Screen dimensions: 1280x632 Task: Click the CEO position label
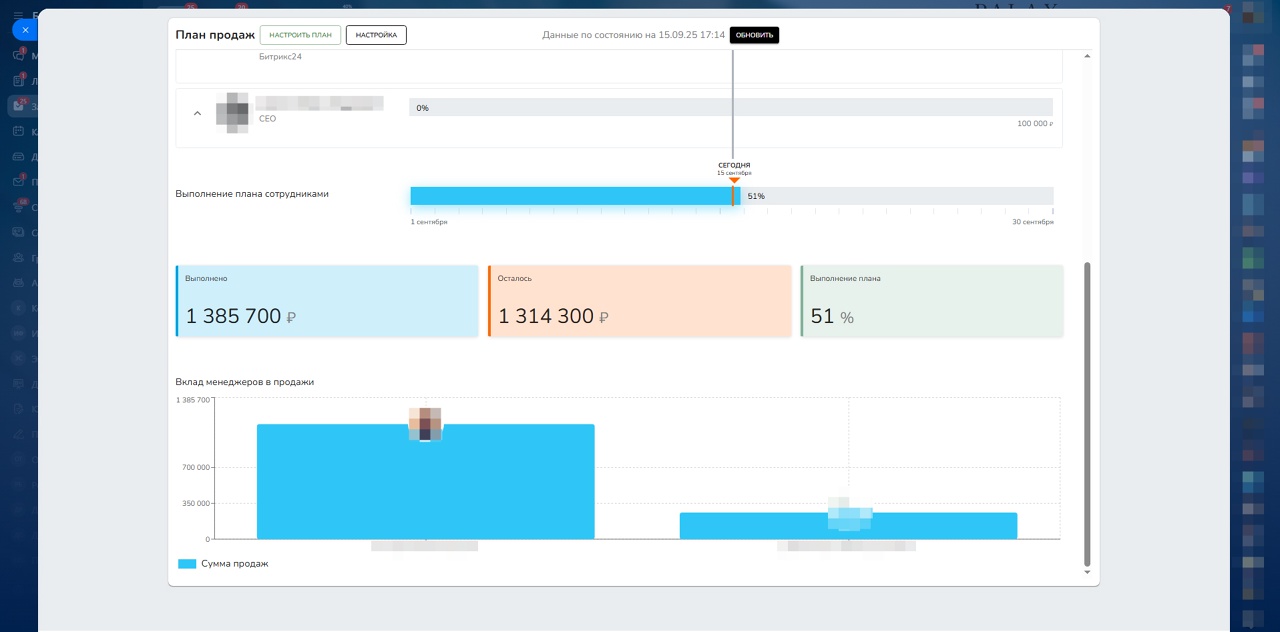tap(267, 119)
